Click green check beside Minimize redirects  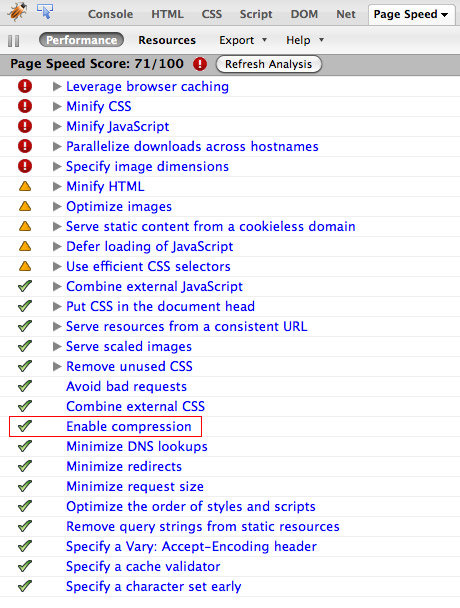point(25,466)
